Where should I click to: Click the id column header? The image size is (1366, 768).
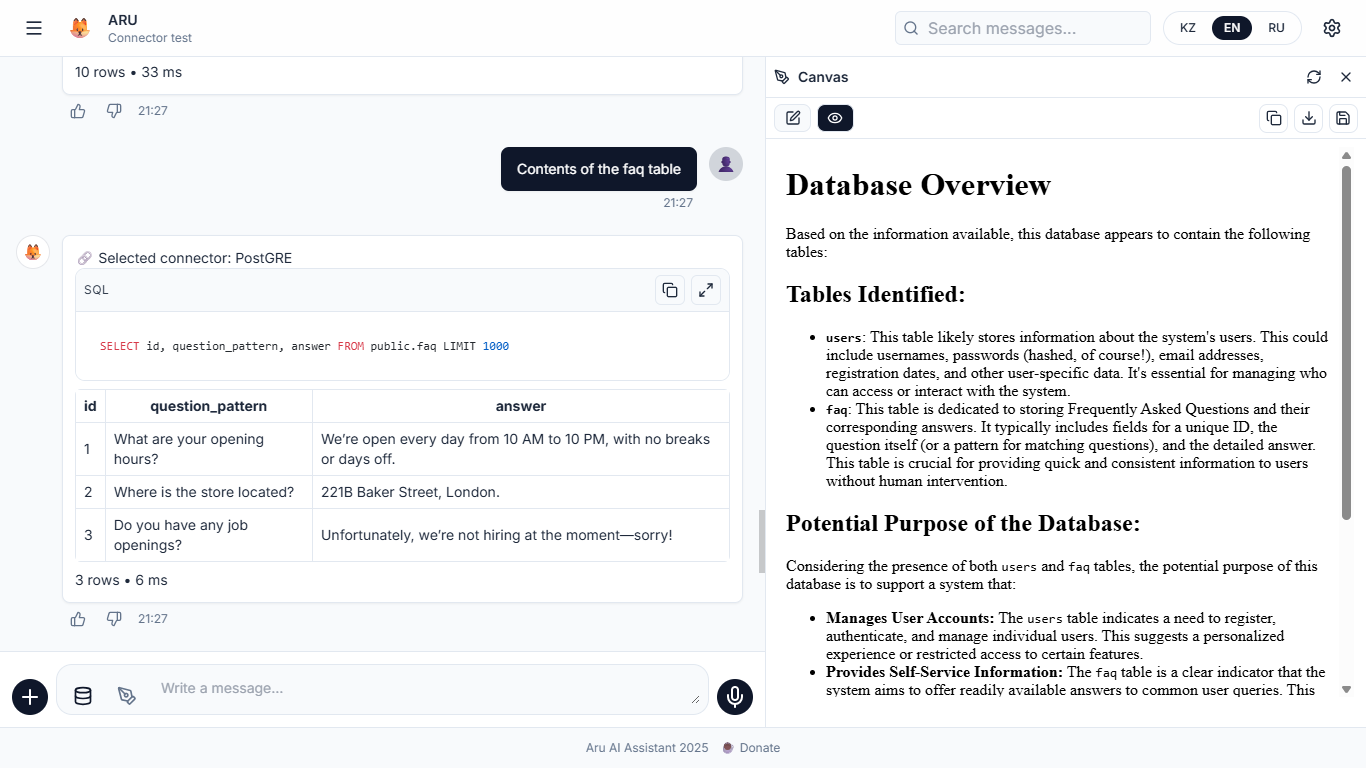(90, 406)
